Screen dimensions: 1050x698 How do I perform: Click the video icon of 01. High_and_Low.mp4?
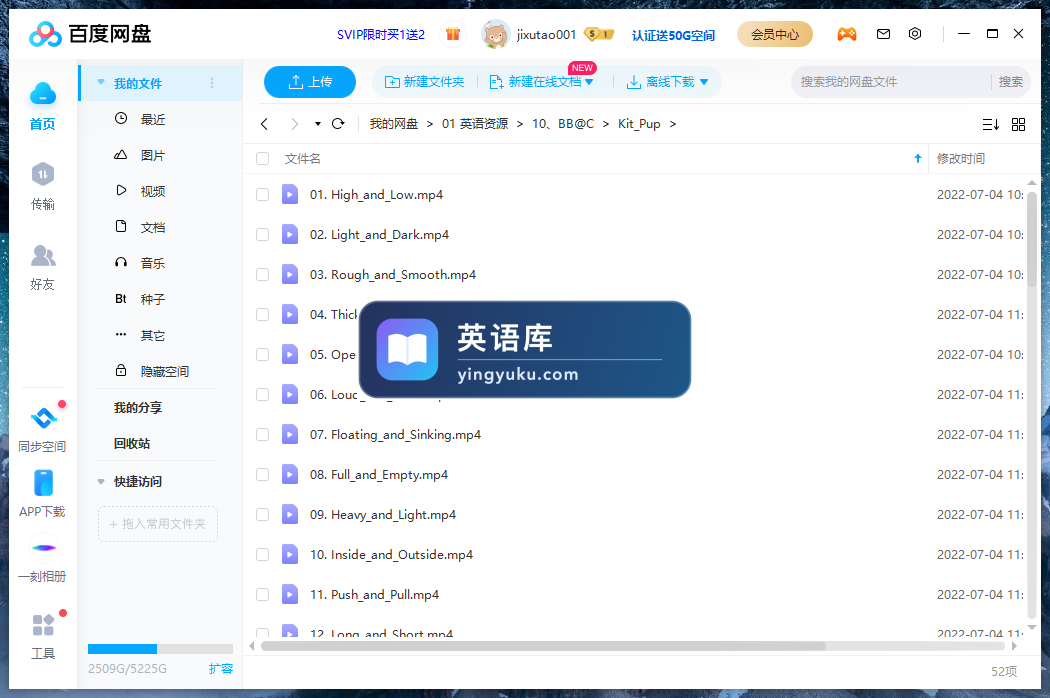point(289,194)
